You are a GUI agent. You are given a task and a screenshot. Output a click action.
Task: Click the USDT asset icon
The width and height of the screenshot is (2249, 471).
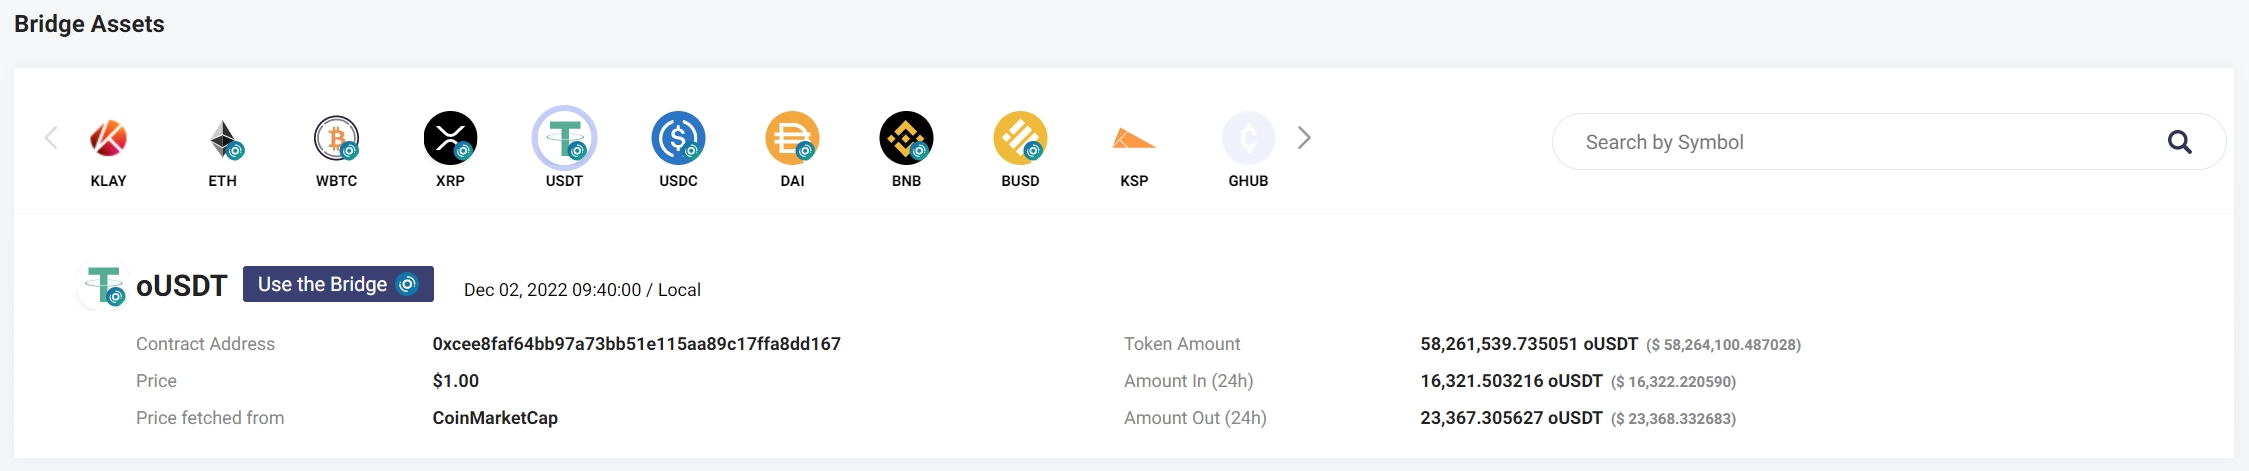[565, 139]
